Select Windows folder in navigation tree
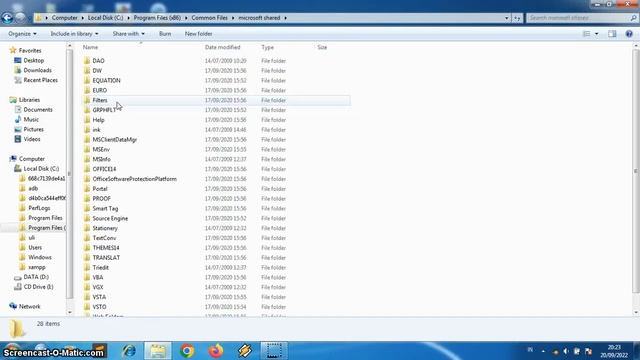Screen dimensions: 640x360 point(40,257)
